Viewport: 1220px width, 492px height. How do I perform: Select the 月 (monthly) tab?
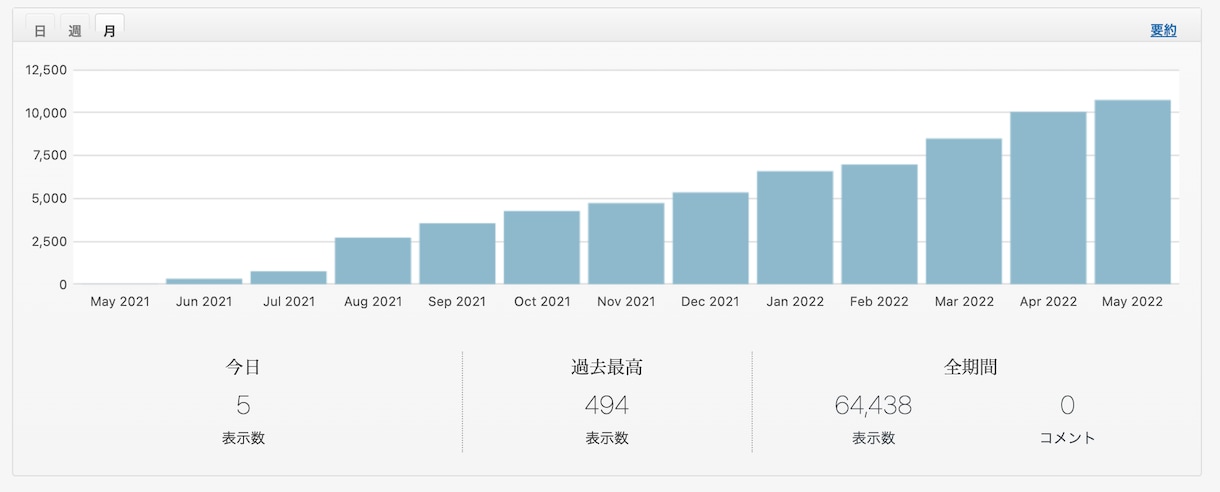[109, 30]
